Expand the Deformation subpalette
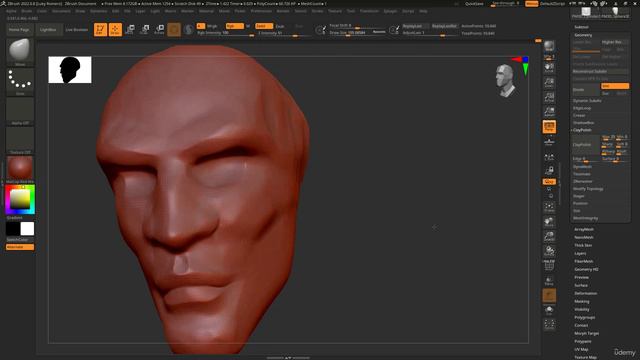 pos(585,293)
